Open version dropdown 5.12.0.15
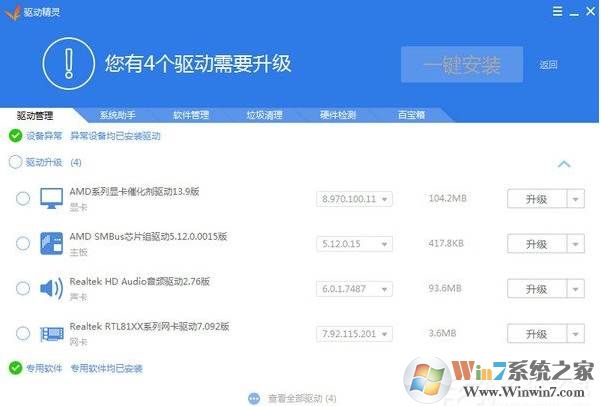The height and width of the screenshot is (406, 601). click(x=355, y=244)
